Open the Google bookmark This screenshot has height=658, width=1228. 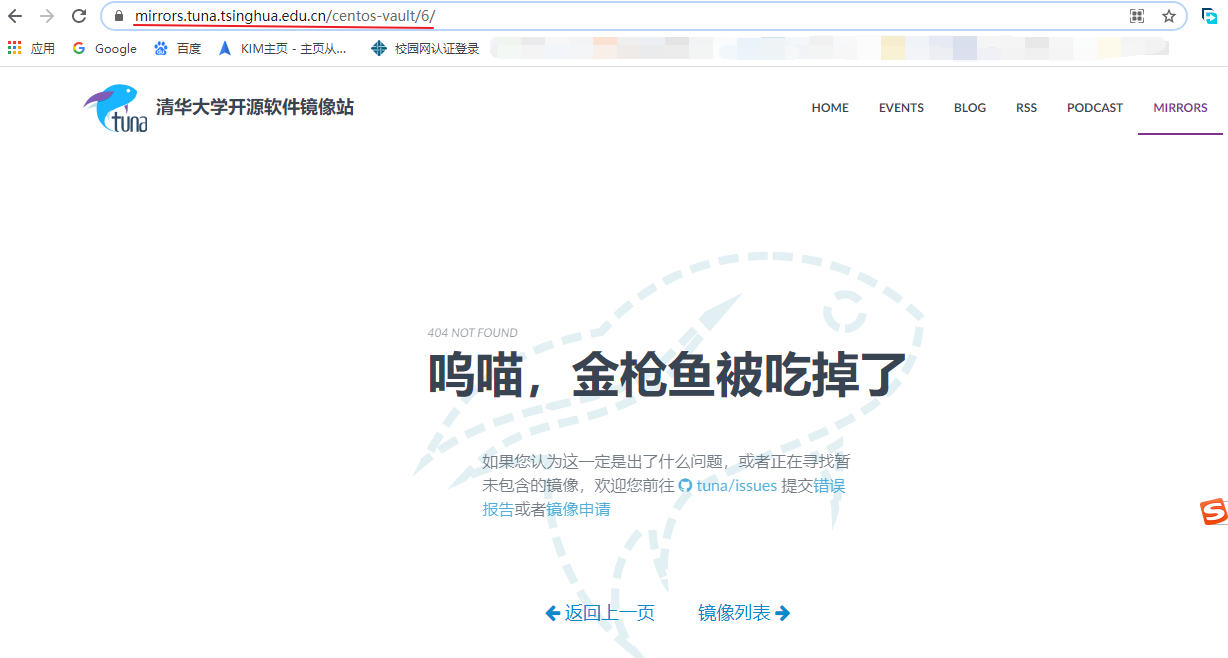[x=105, y=48]
